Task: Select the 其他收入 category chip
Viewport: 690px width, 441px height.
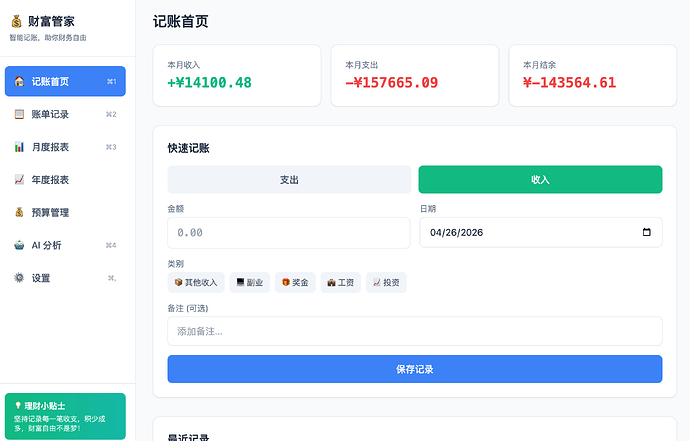Action: point(196,283)
